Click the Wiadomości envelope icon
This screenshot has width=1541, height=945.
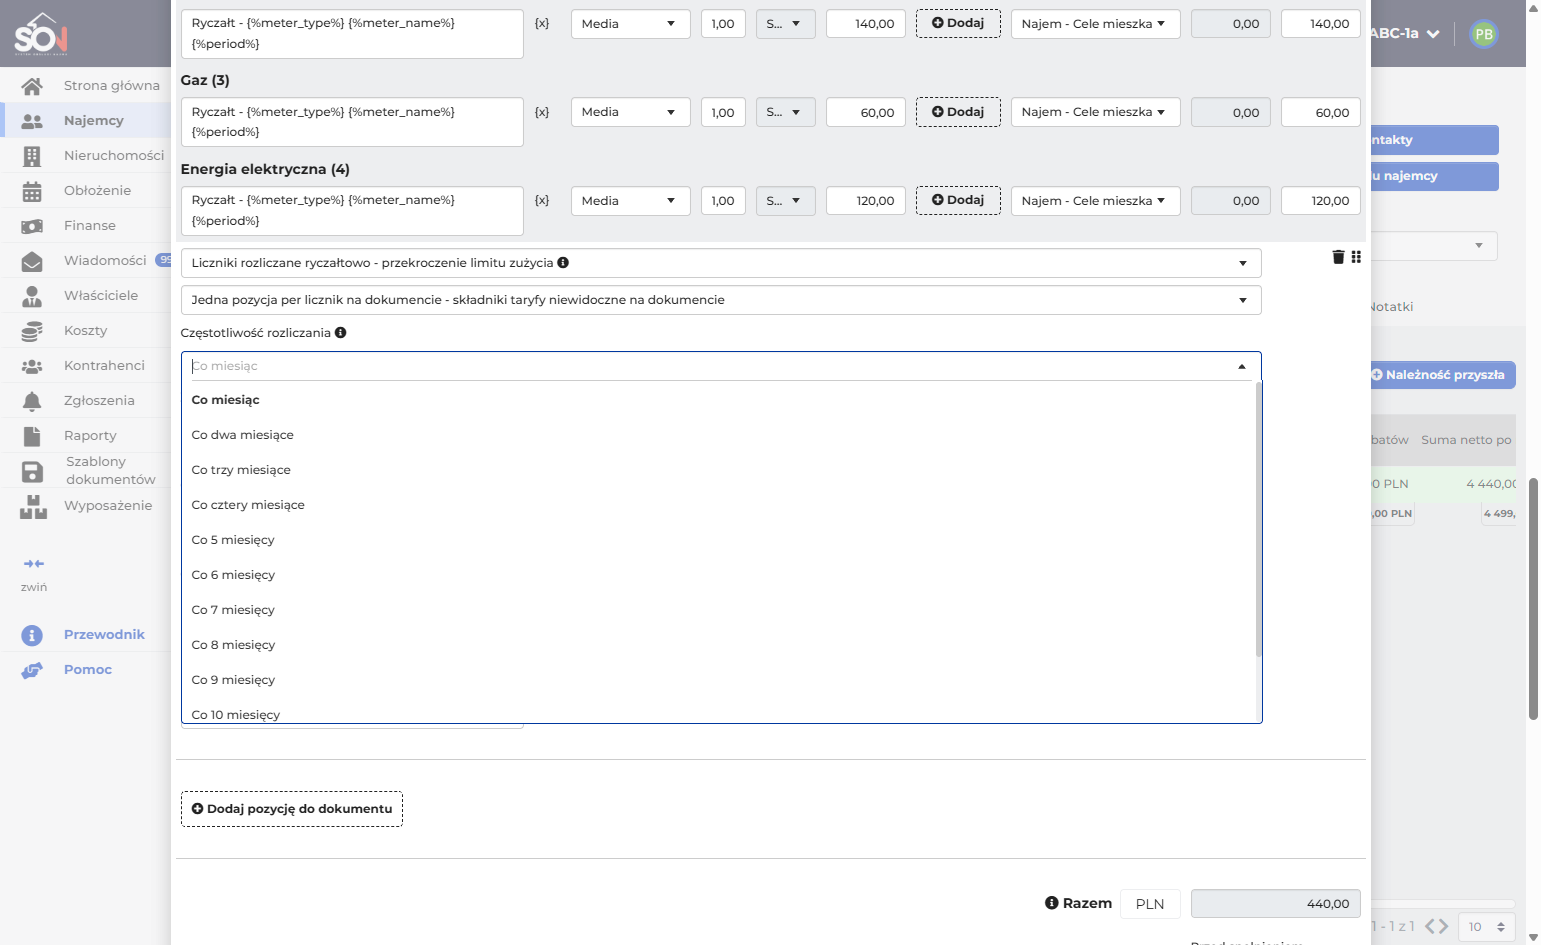[x=32, y=261]
